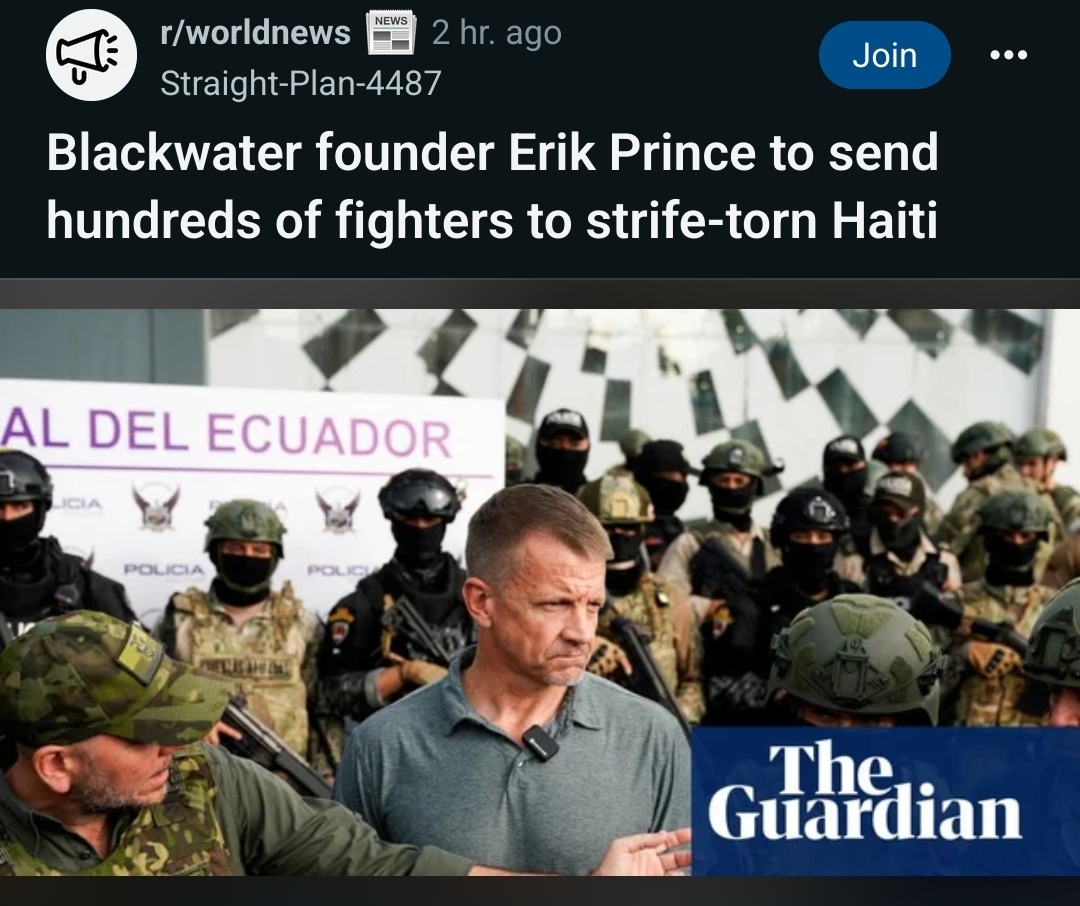Click the '2 hr. ago' timestamp

[497, 32]
